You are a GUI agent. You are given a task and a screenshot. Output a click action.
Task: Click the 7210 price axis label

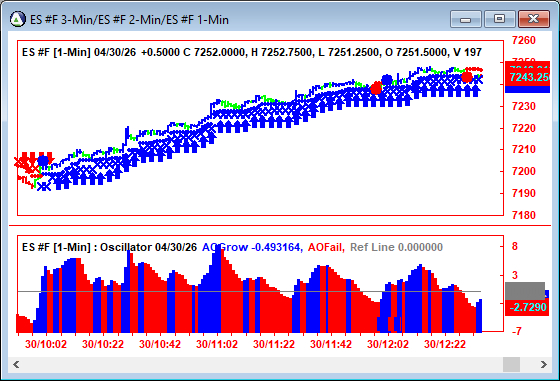(x=524, y=149)
